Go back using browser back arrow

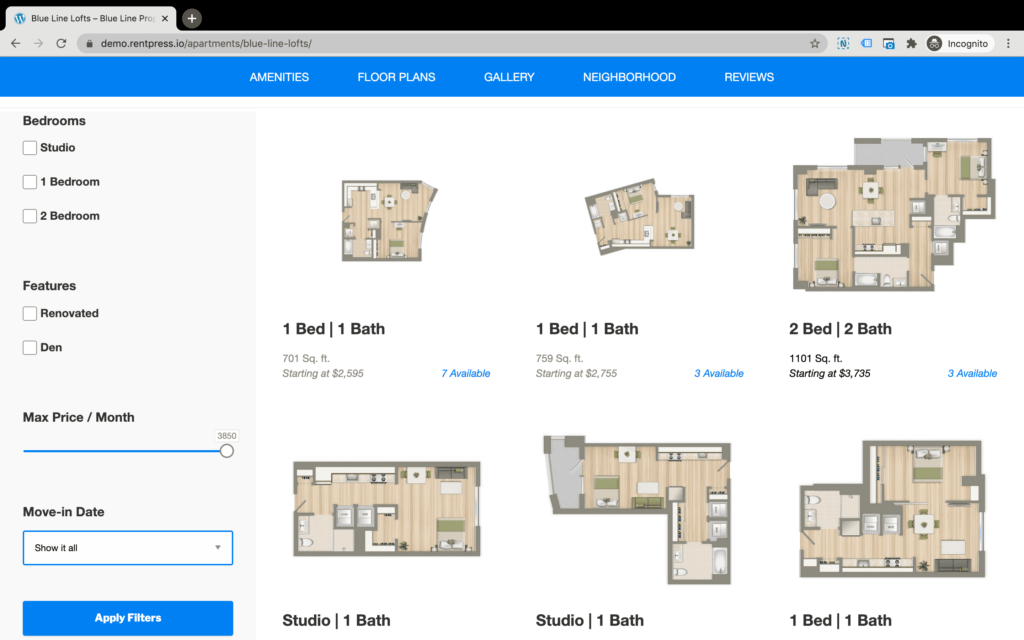click(16, 44)
